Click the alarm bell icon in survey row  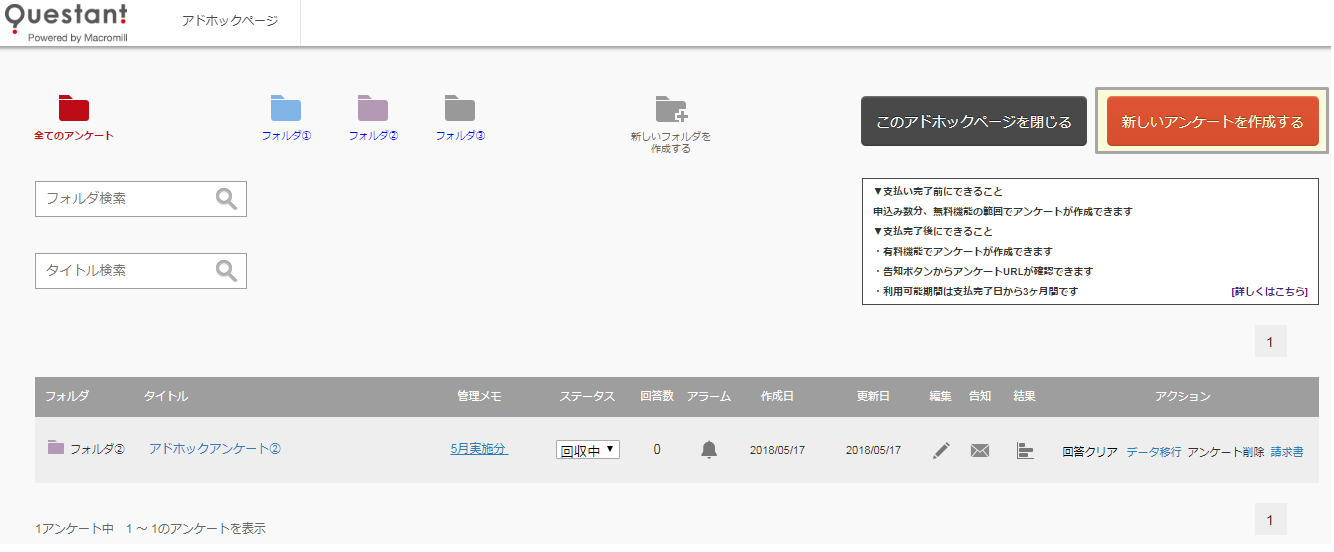(x=709, y=450)
